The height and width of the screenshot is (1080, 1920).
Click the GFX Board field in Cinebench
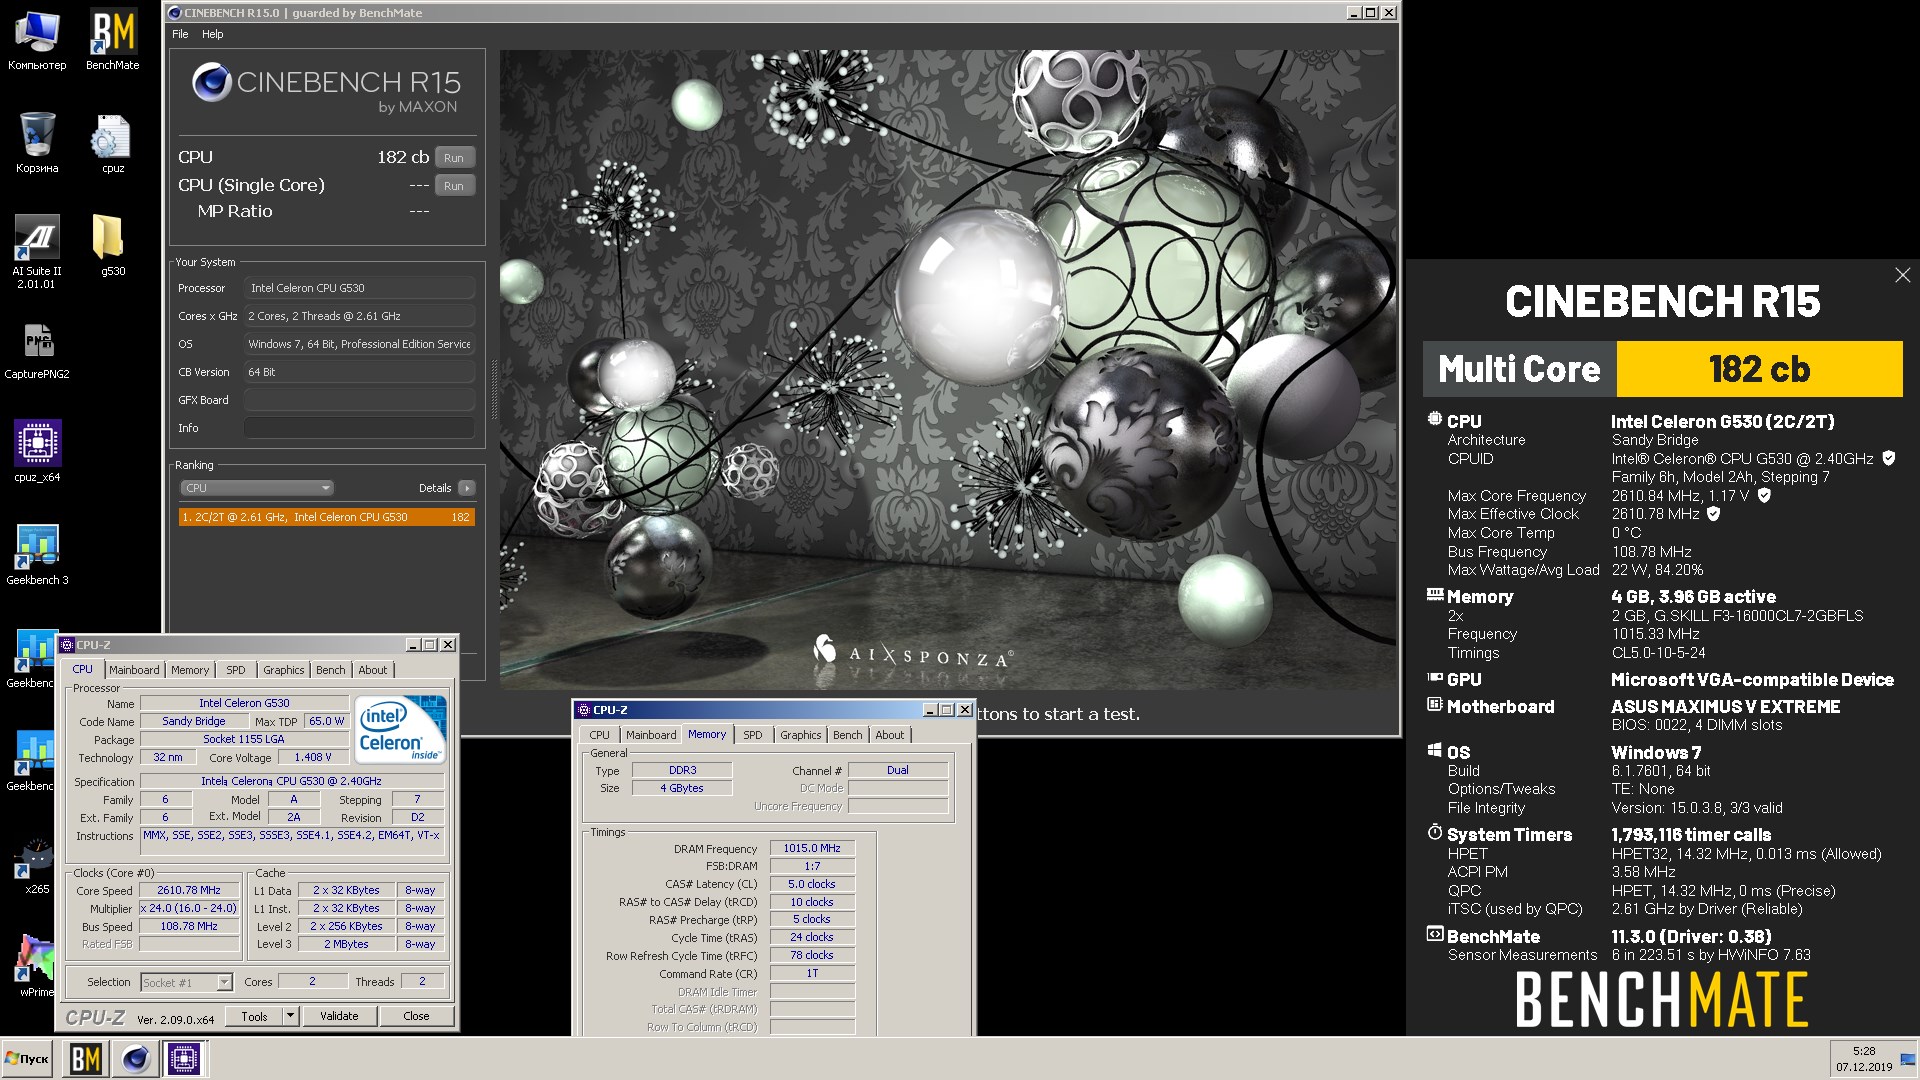coord(359,400)
